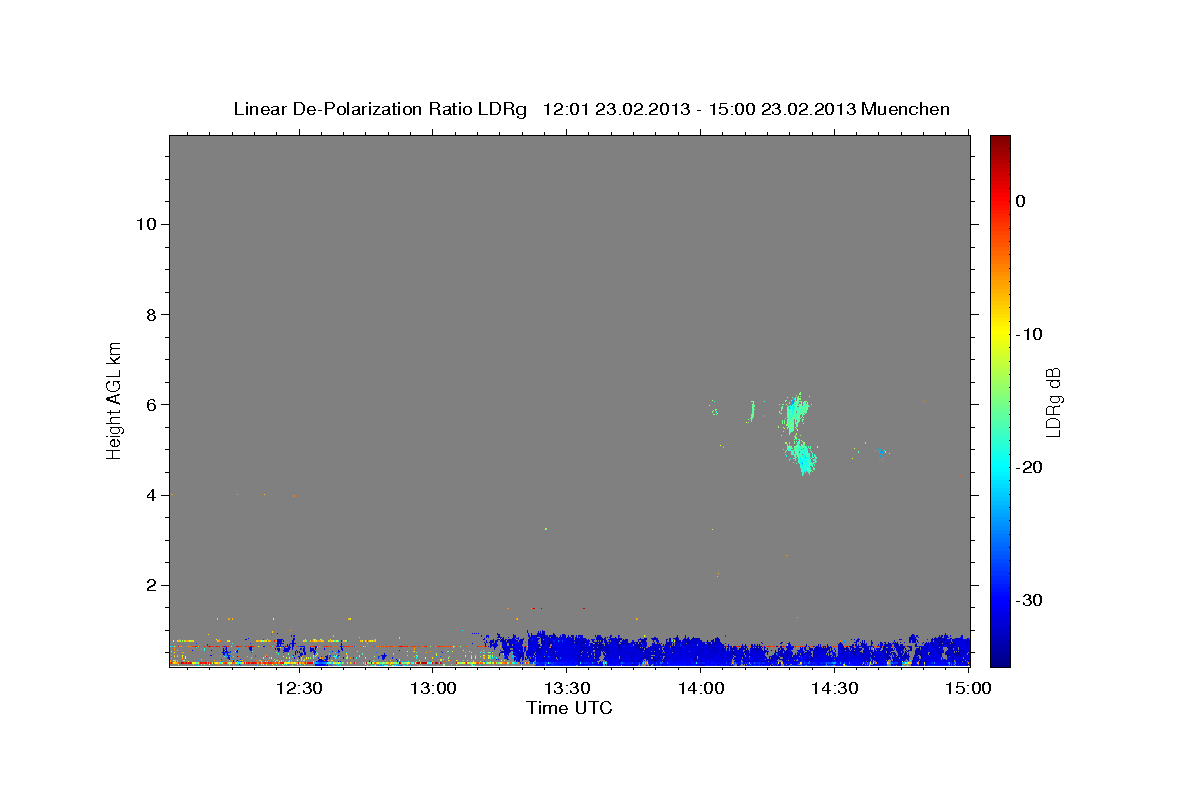Click the 14:30 time tick label
The image size is (1200, 800).
point(834,688)
